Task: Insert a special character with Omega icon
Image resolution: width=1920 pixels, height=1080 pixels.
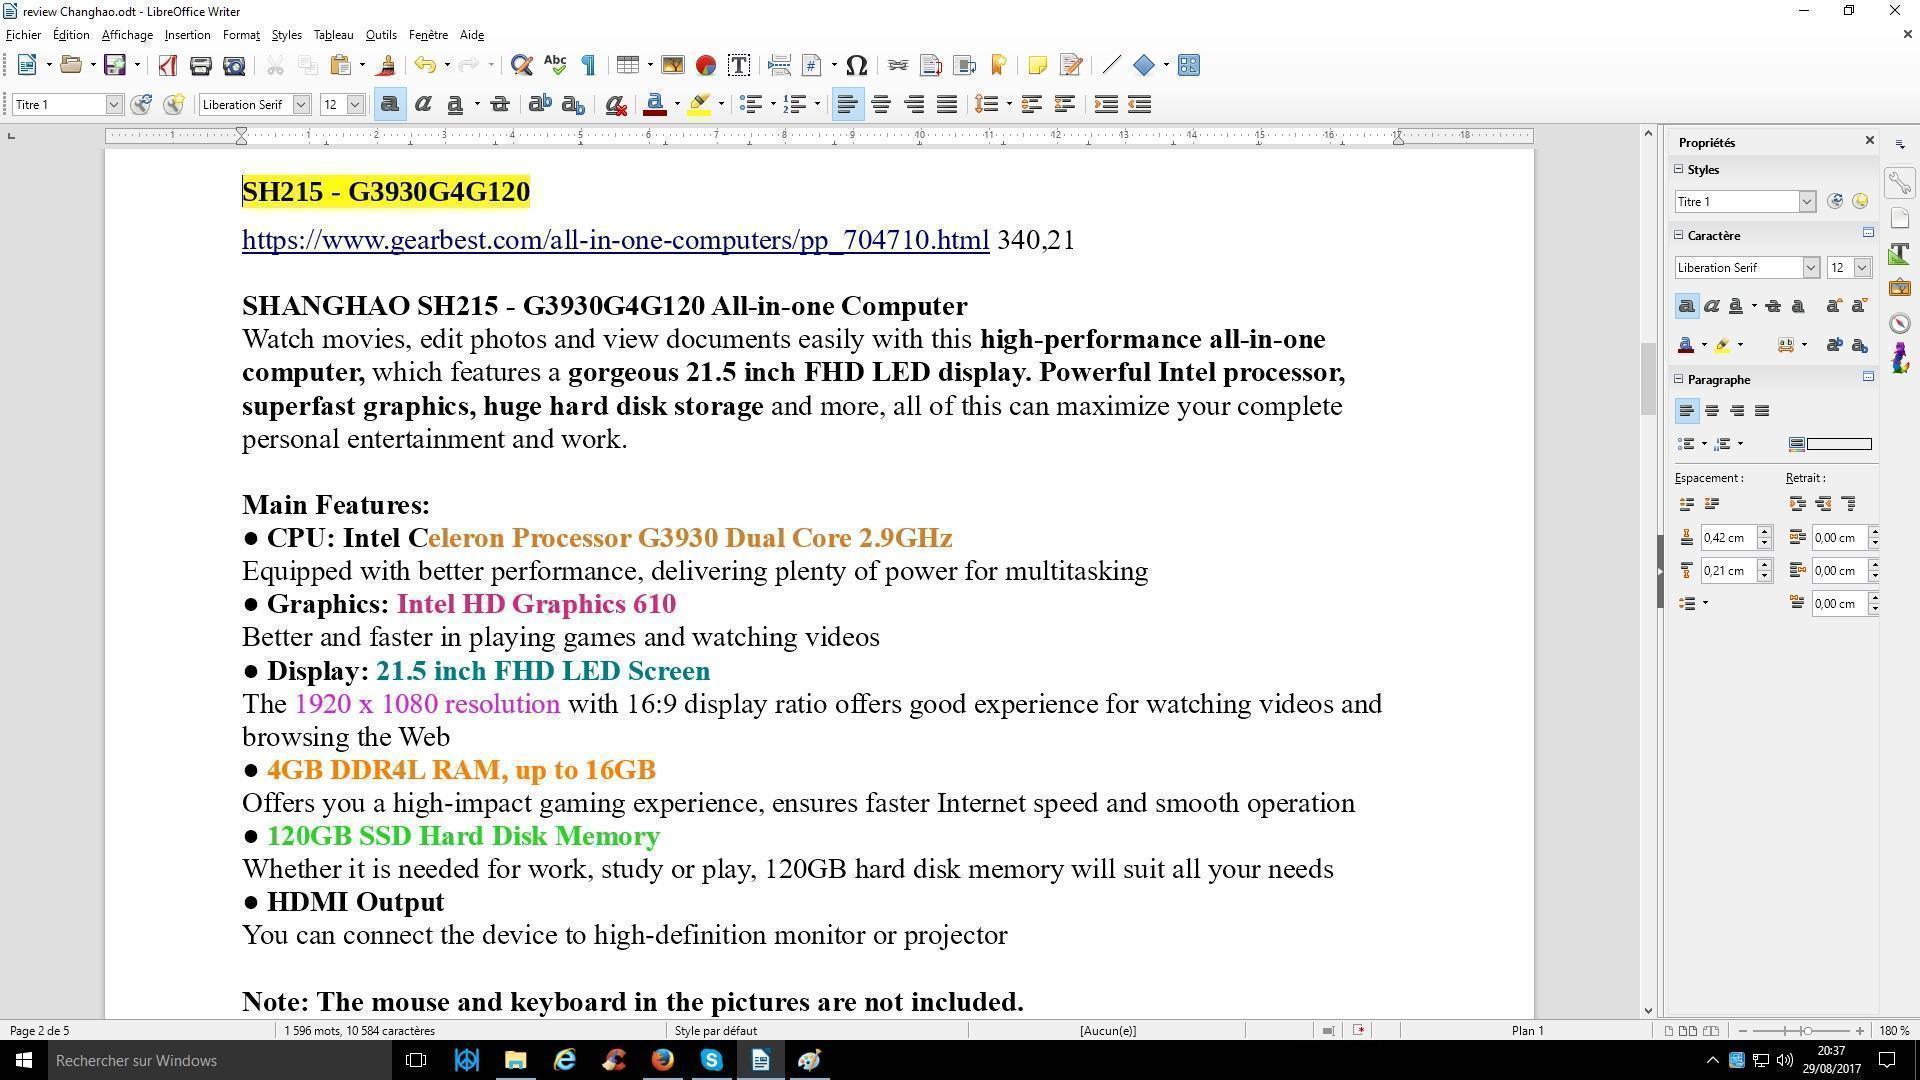Action: pyautogui.click(x=856, y=66)
